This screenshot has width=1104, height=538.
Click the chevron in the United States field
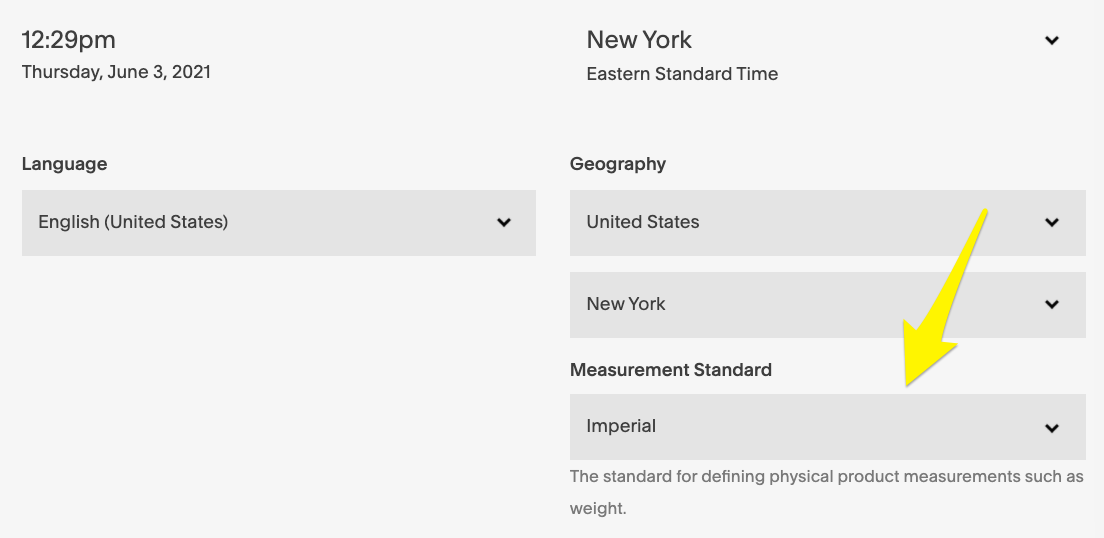(x=1051, y=223)
